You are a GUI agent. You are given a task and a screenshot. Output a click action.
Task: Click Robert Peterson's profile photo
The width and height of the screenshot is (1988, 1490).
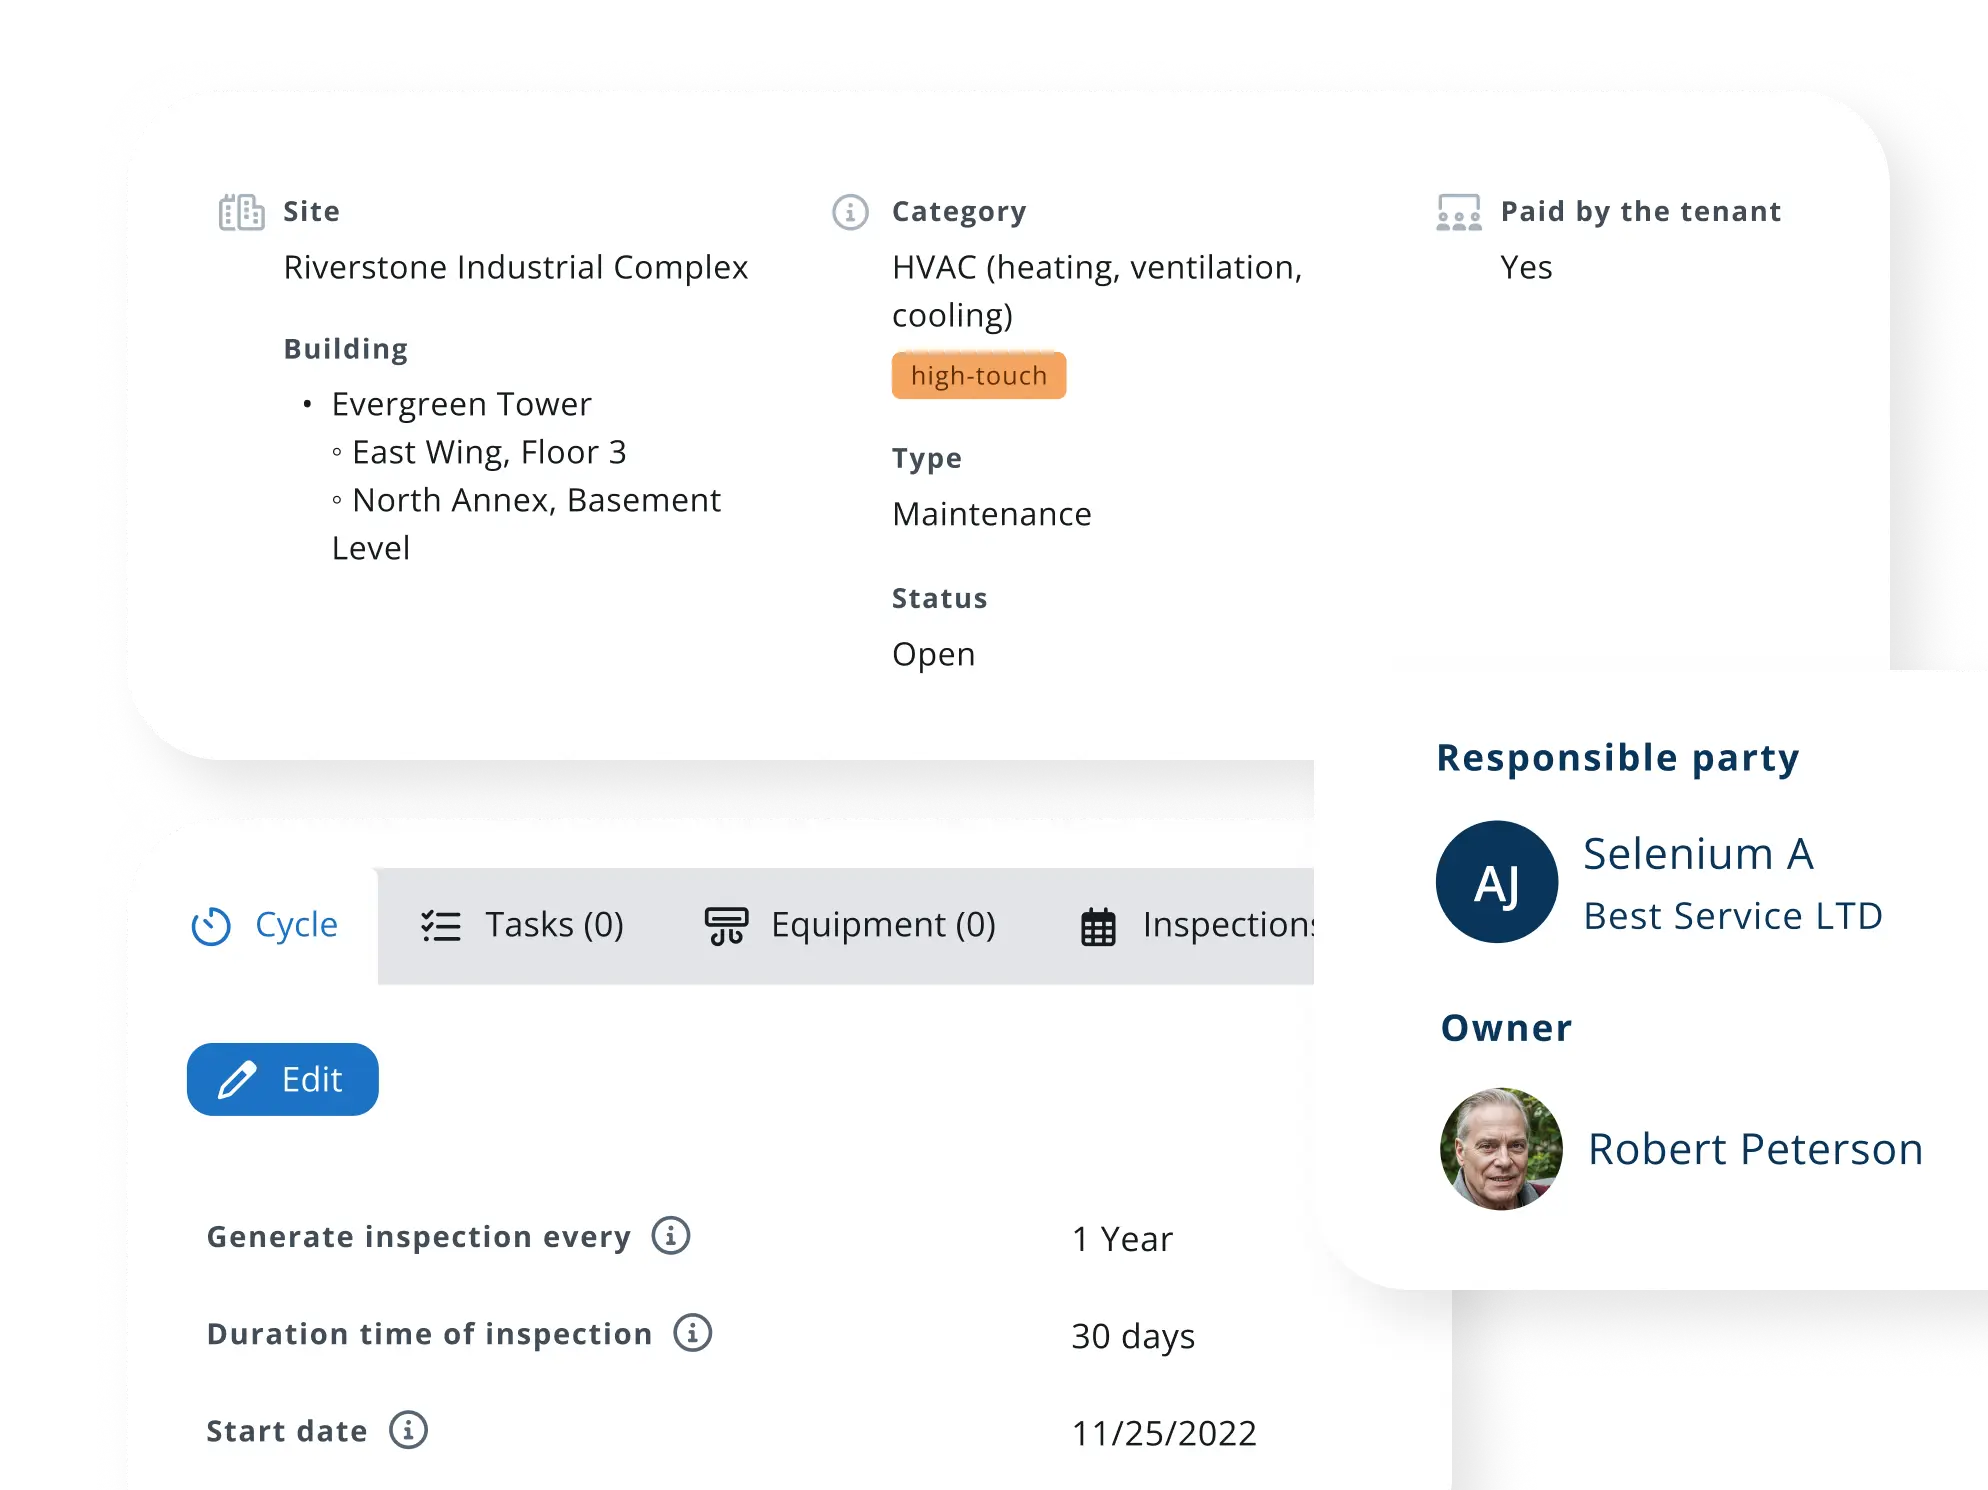pyautogui.click(x=1501, y=1149)
